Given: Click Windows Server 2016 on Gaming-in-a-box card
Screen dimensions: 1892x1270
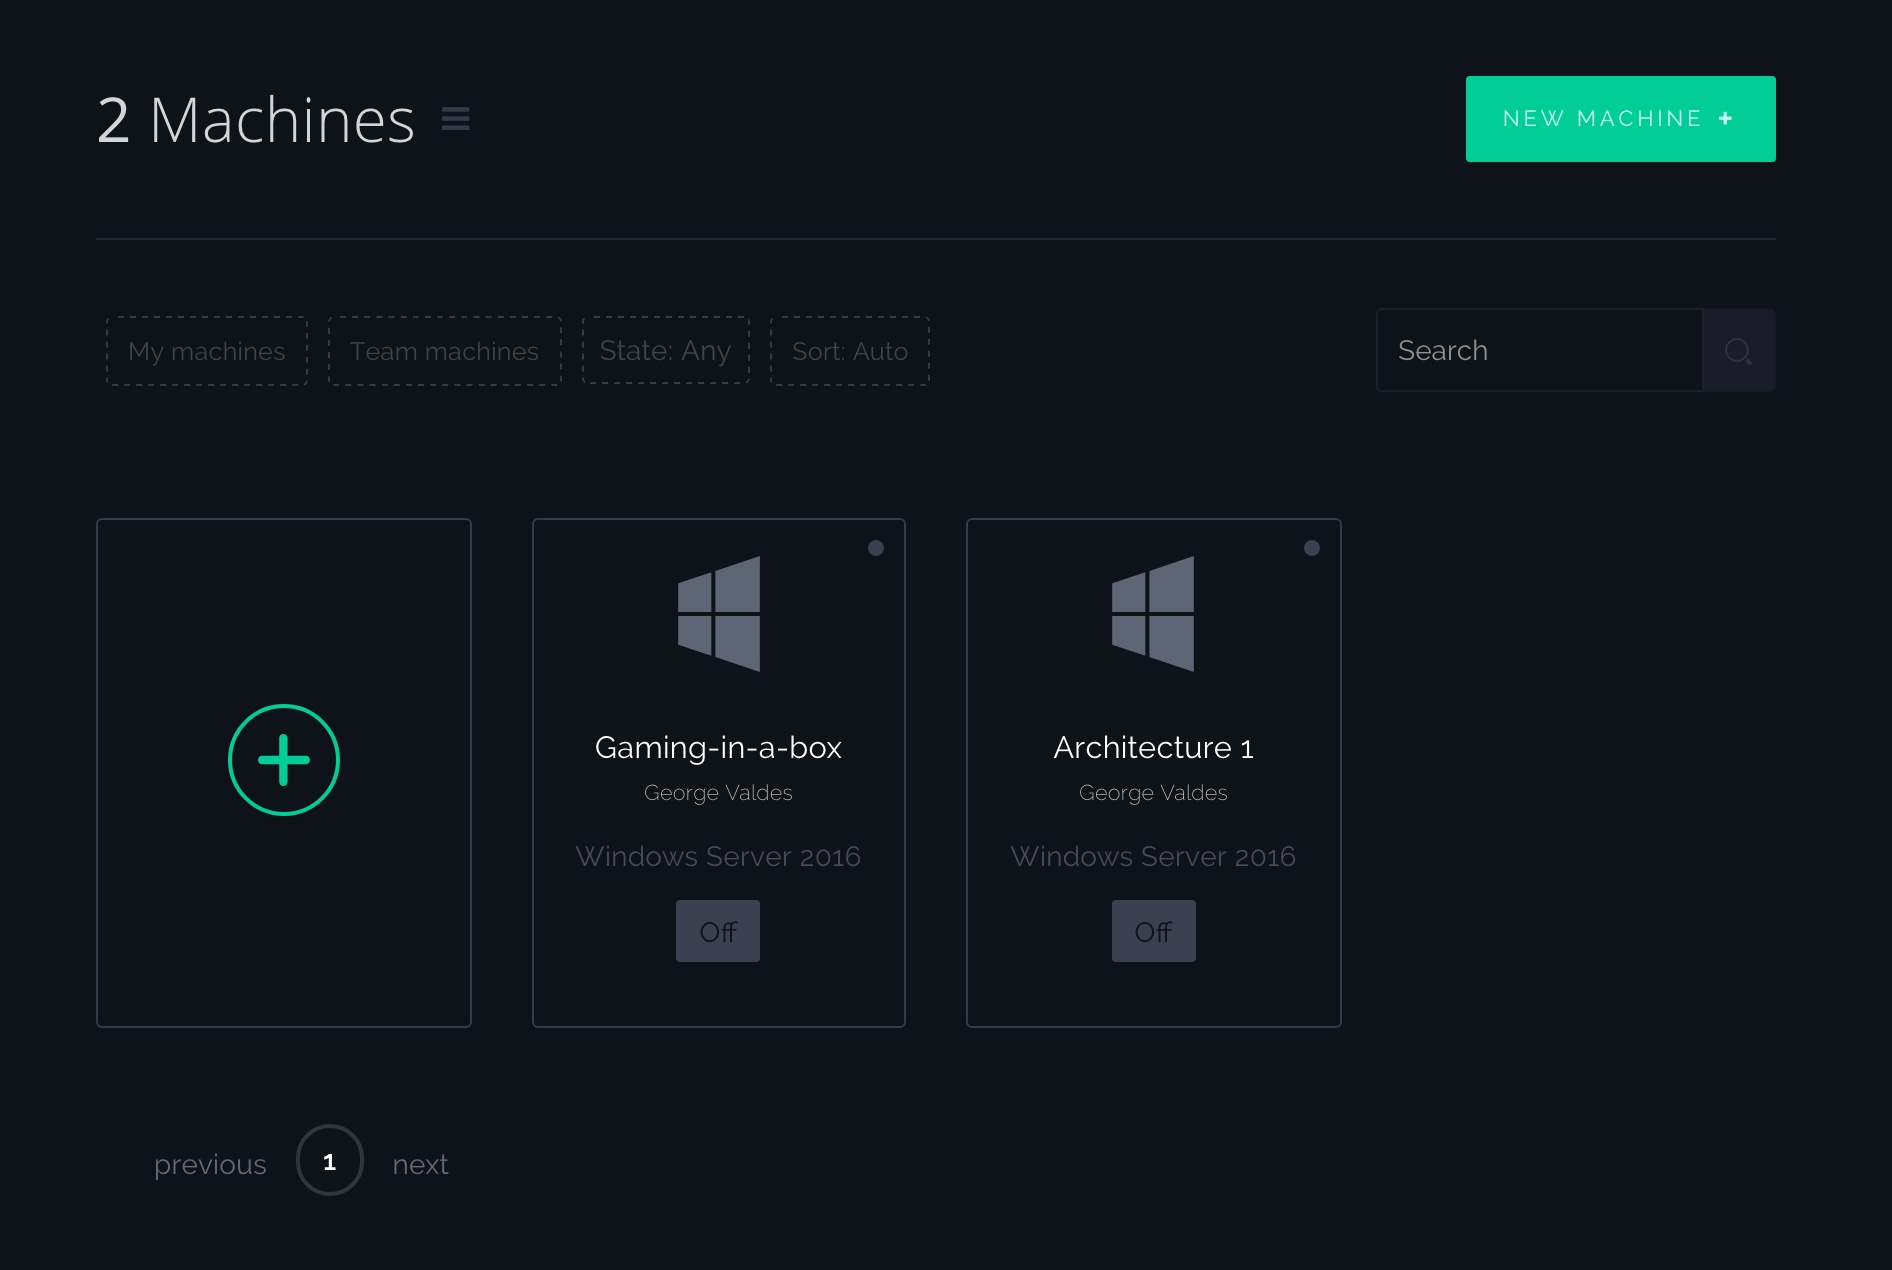Looking at the screenshot, I should 718,856.
